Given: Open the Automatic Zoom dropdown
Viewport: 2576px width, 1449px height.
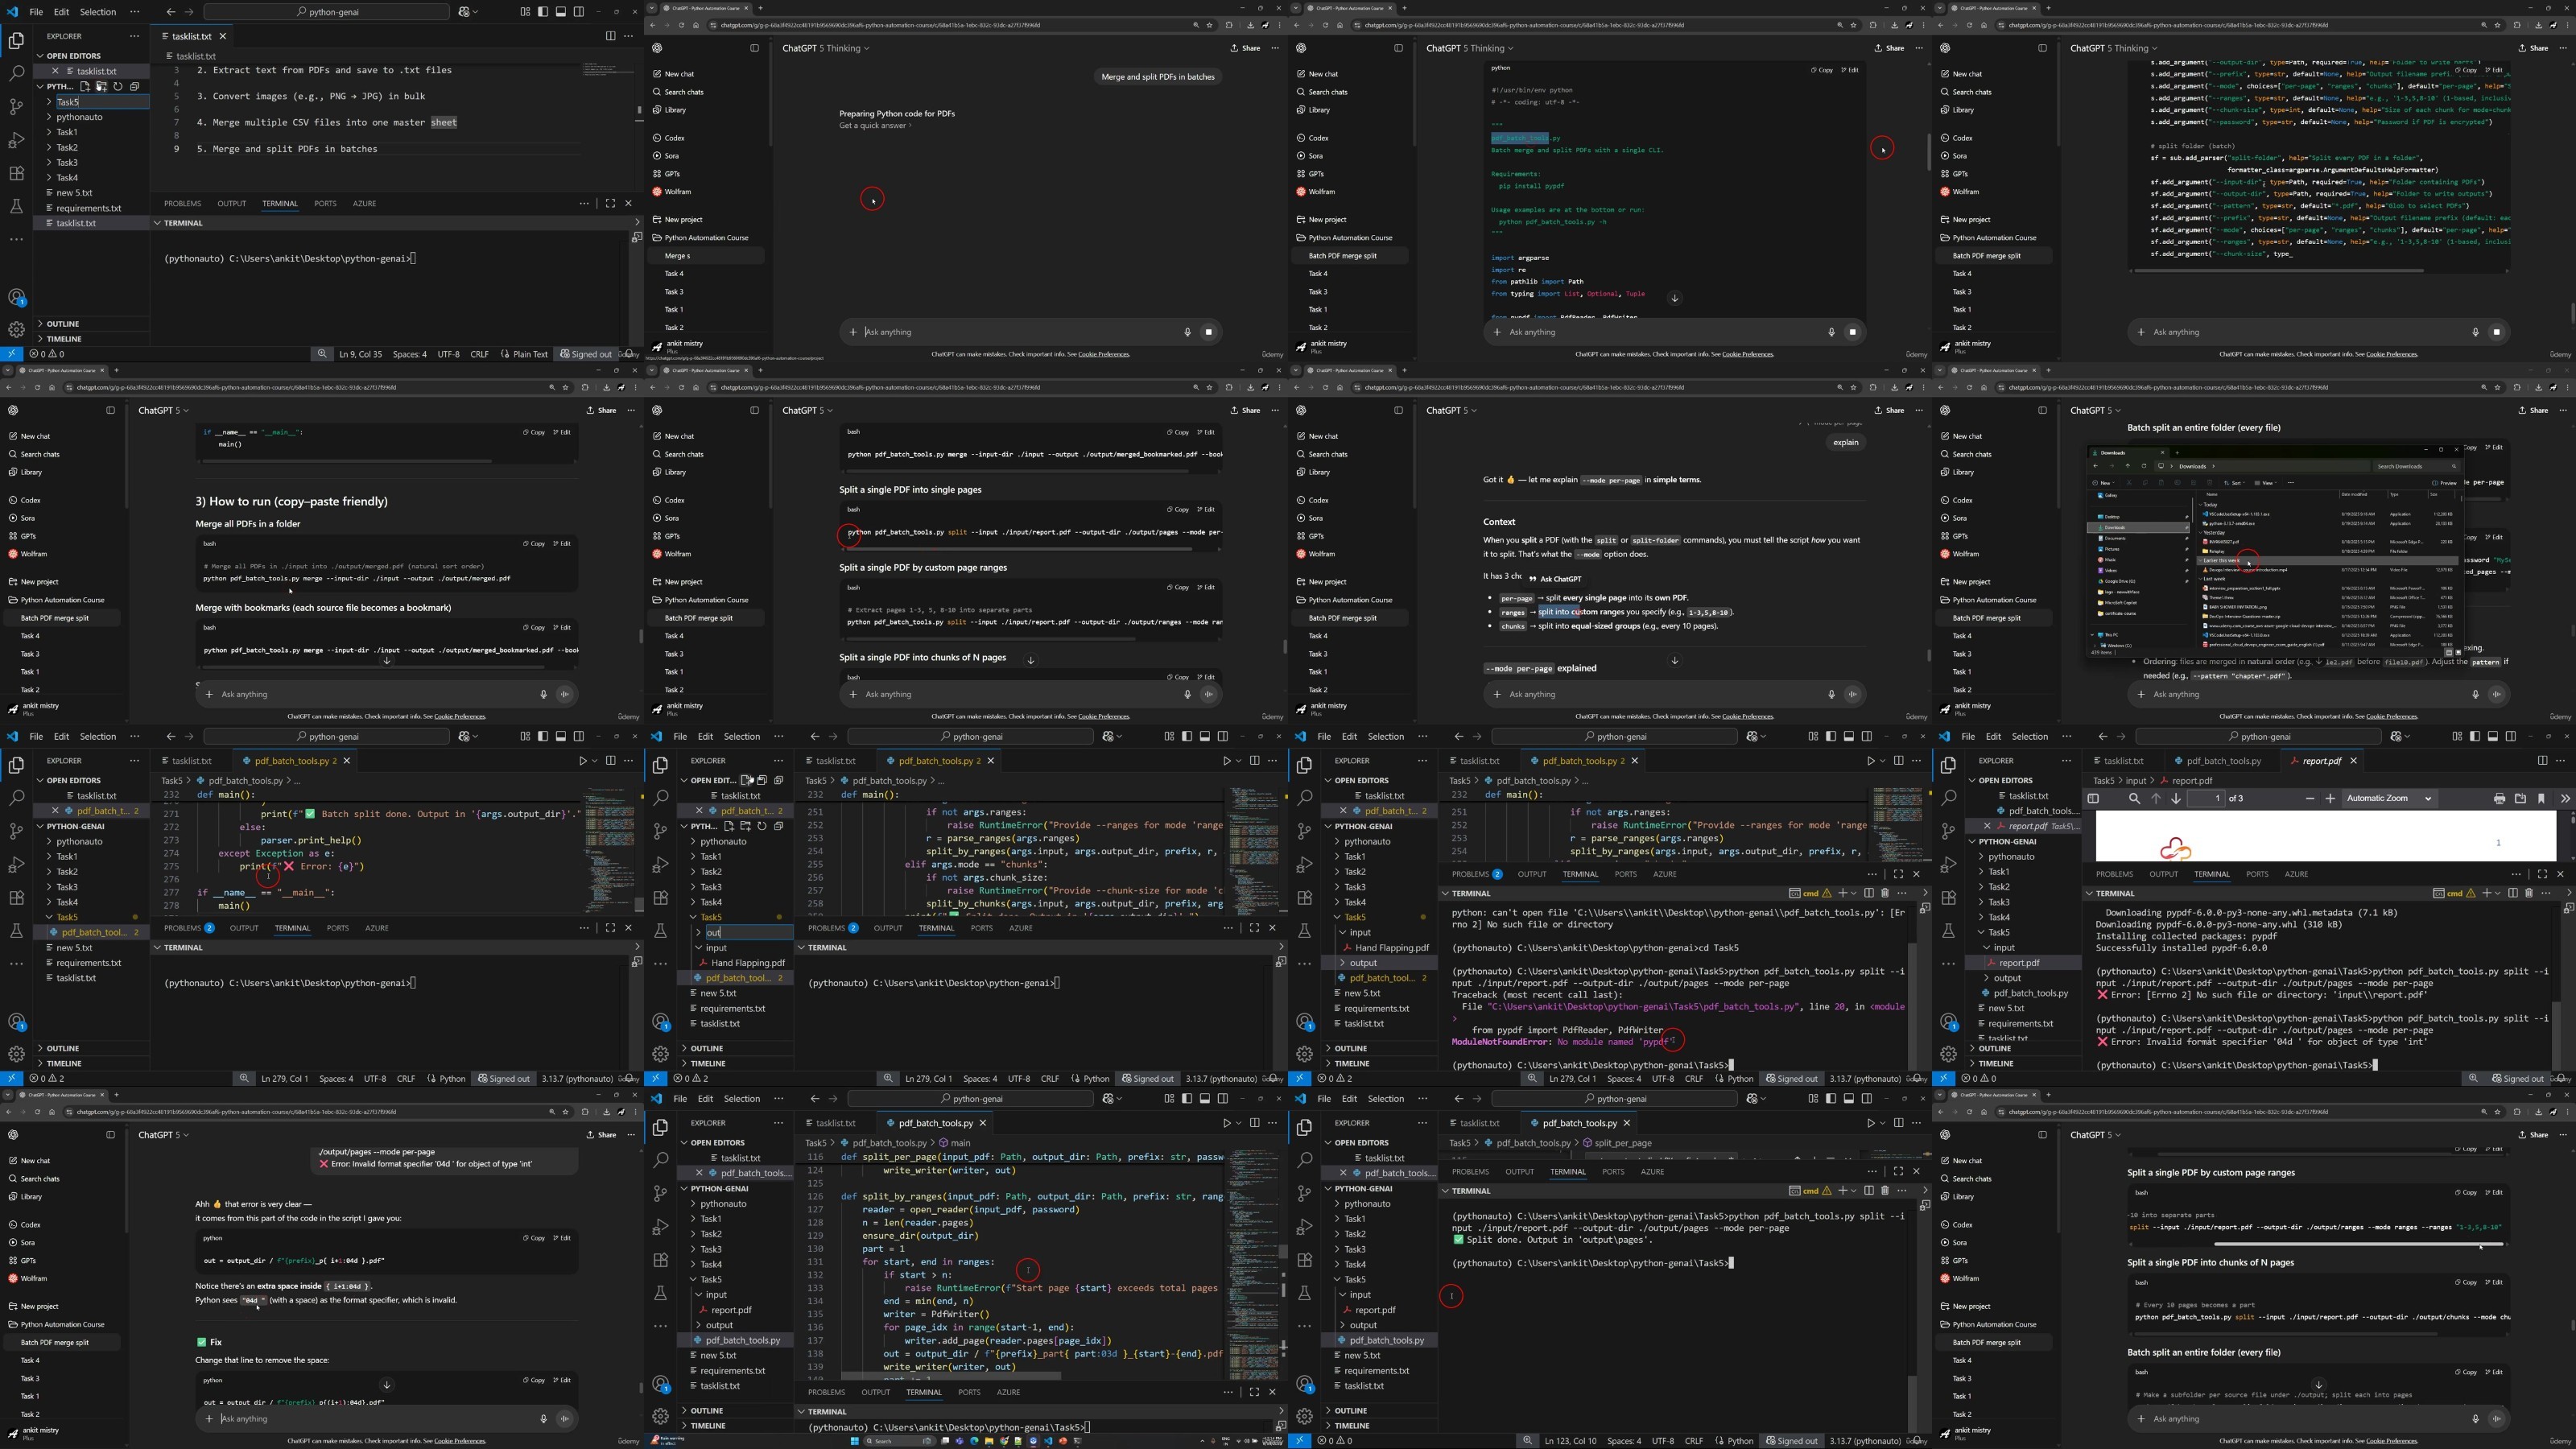Looking at the screenshot, I should point(2389,798).
